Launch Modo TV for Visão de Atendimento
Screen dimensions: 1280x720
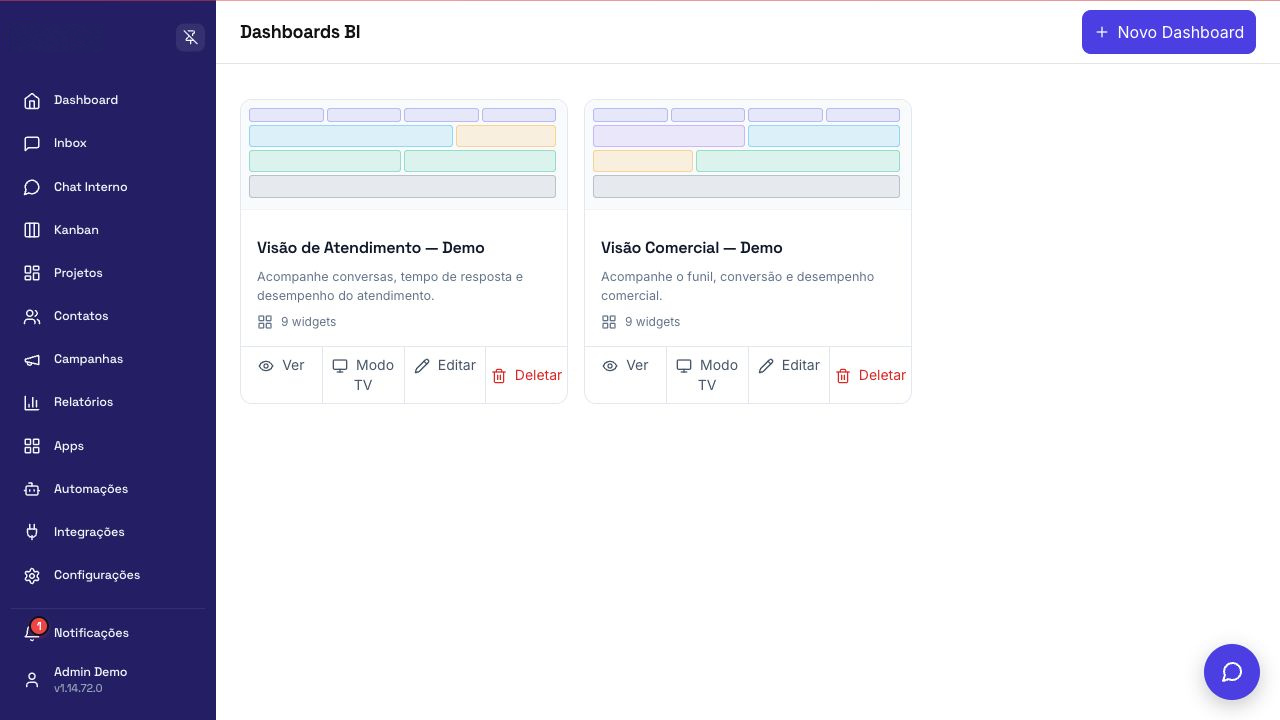pyautogui.click(x=363, y=375)
